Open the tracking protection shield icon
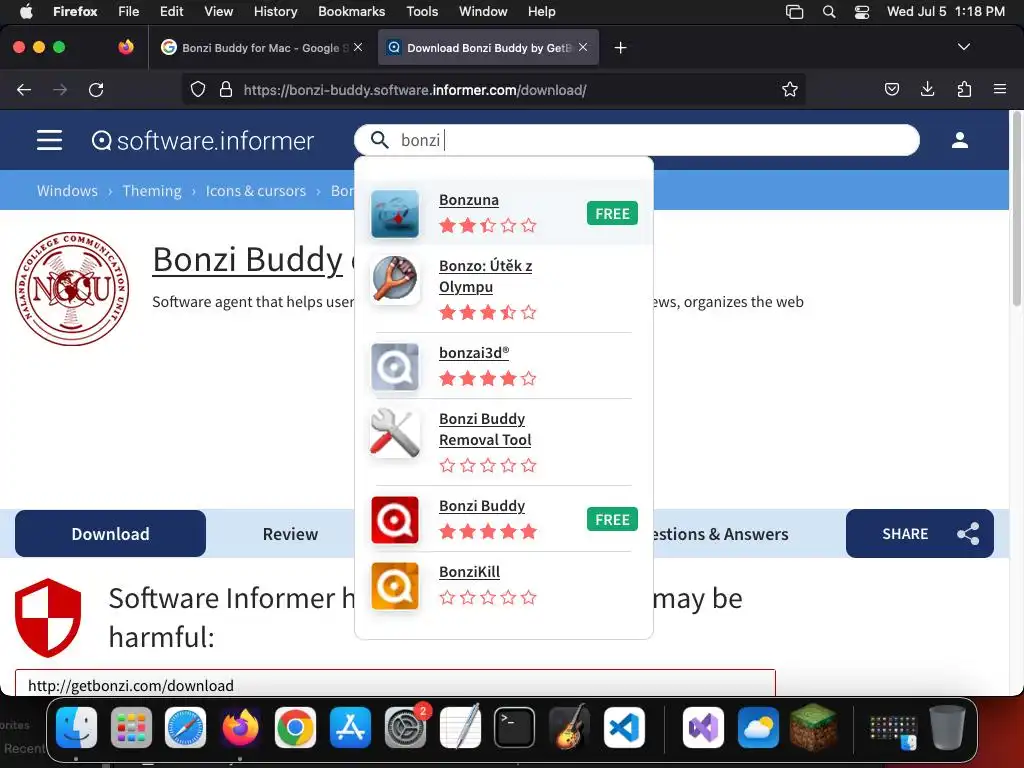The height and width of the screenshot is (768, 1024). [x=197, y=89]
